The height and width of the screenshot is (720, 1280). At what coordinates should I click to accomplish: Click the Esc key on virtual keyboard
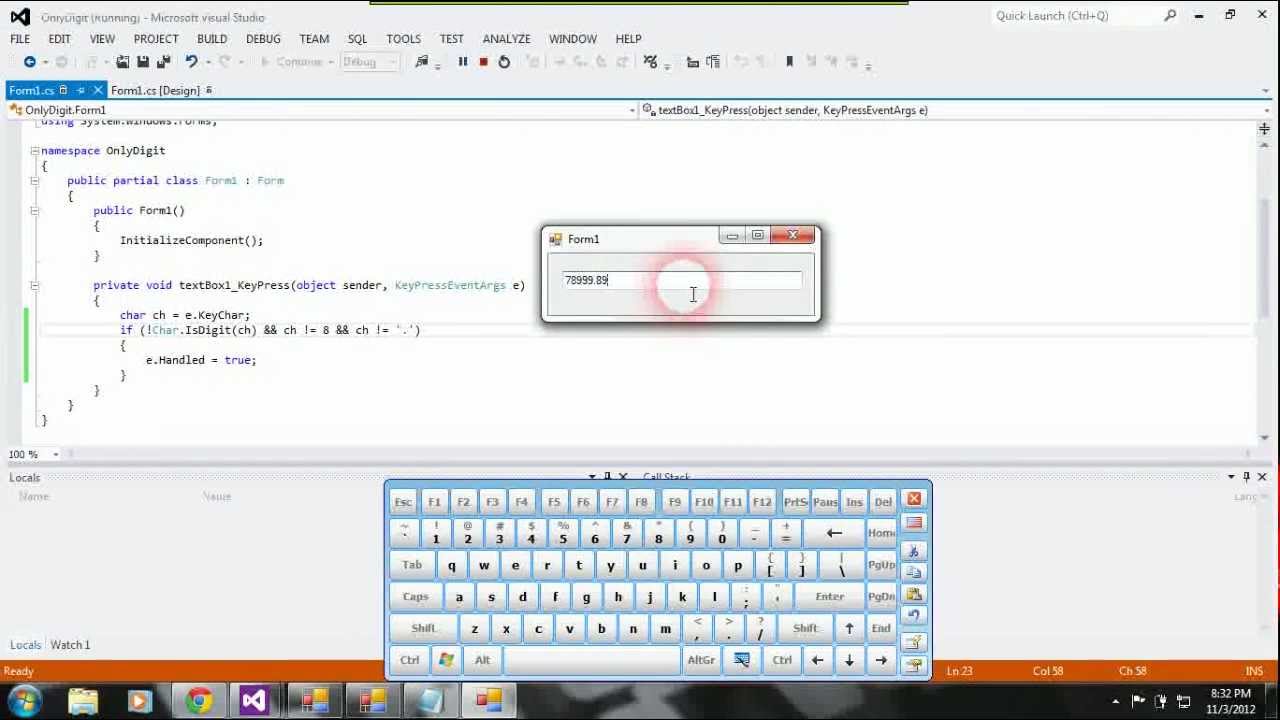tap(403, 502)
